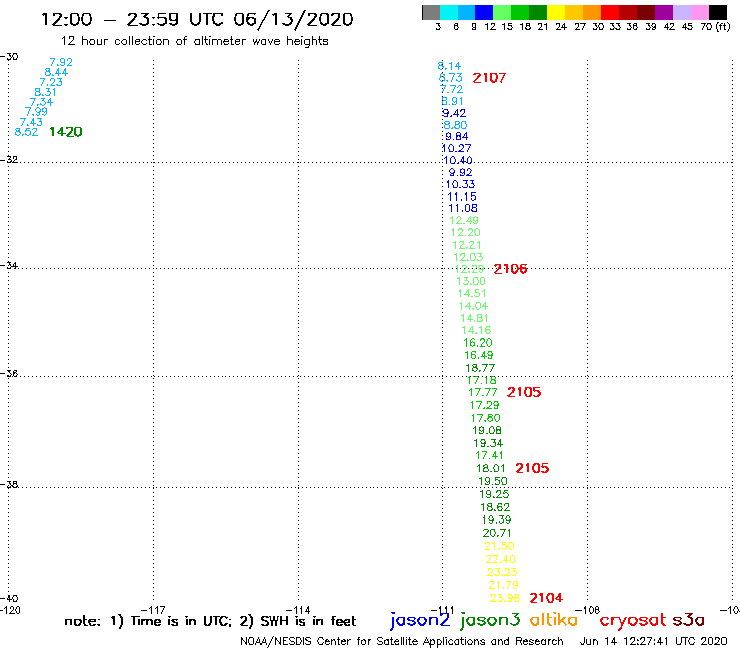Click the gray swatch in the color scale
The height and width of the screenshot is (650, 740).
click(x=431, y=12)
